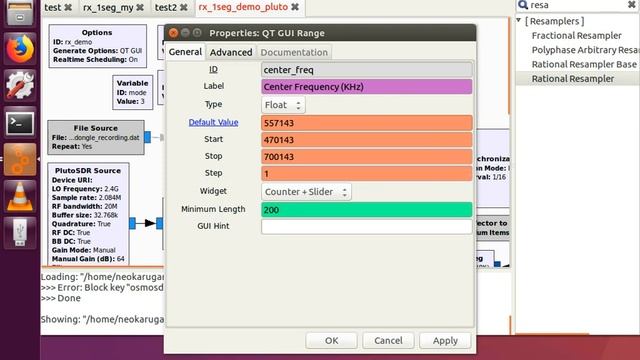Screen dimensions: 640x360
Task: Open the Advanced properties tab
Action: pos(231,52)
